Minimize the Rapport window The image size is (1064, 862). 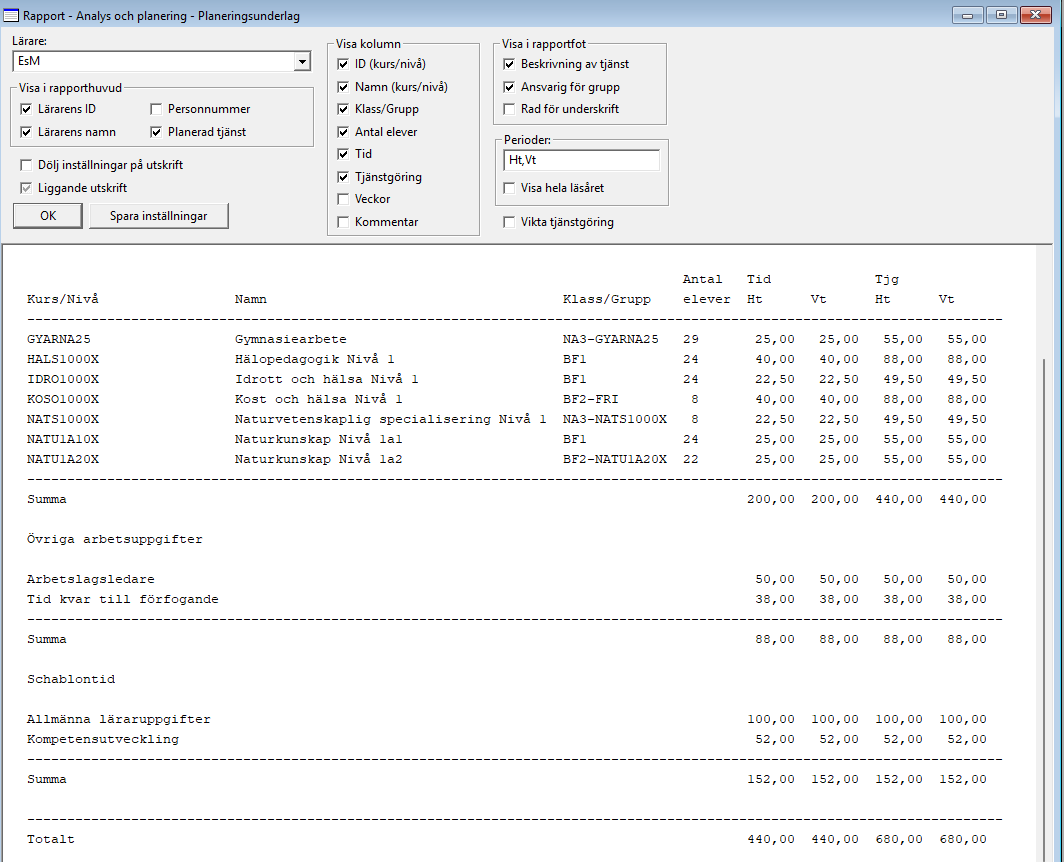967,14
